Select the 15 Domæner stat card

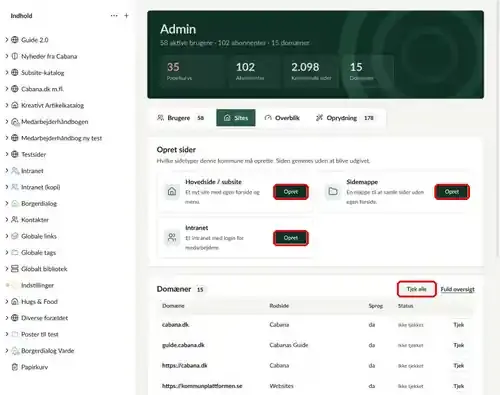[368, 72]
